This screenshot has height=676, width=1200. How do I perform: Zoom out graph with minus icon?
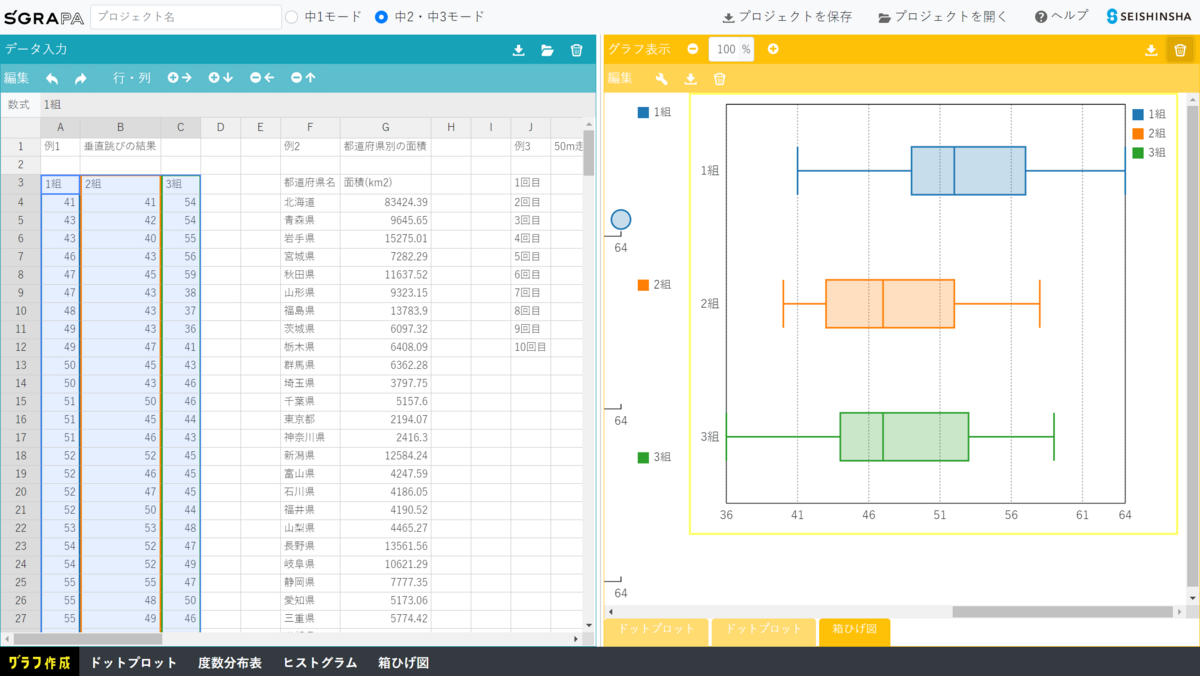click(693, 49)
